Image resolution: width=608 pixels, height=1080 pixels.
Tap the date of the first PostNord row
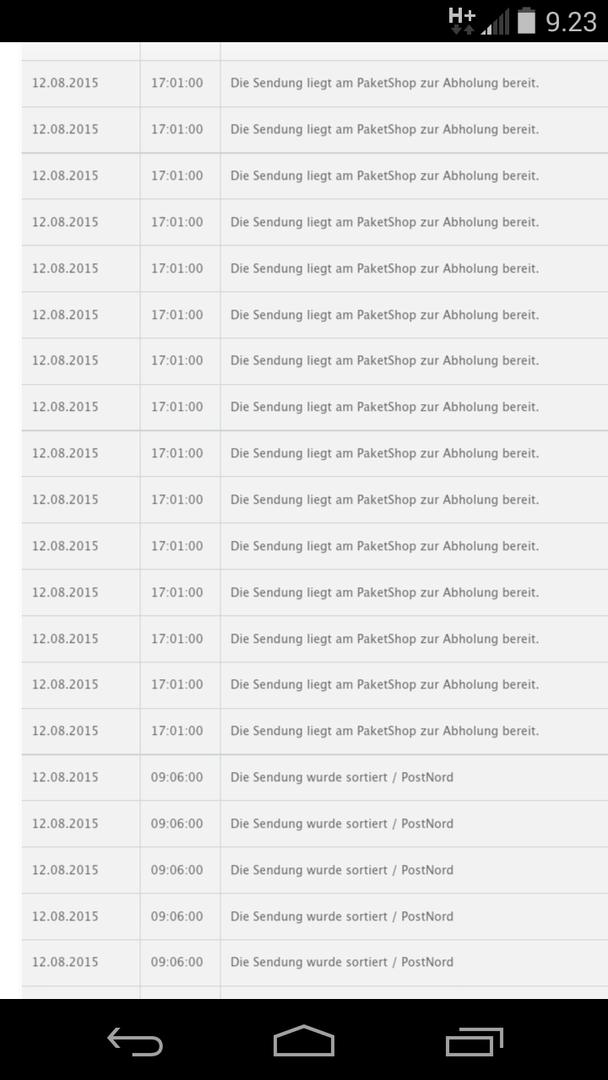65,777
